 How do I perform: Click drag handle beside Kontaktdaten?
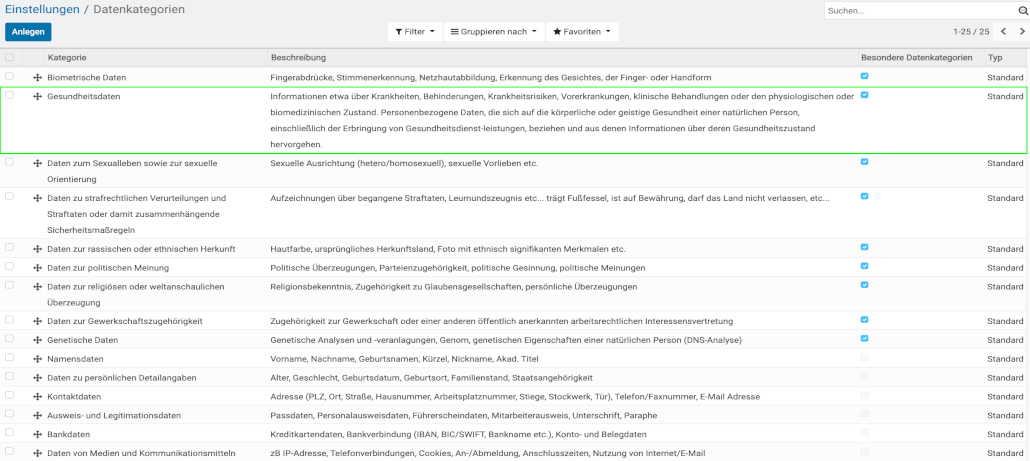[37, 397]
